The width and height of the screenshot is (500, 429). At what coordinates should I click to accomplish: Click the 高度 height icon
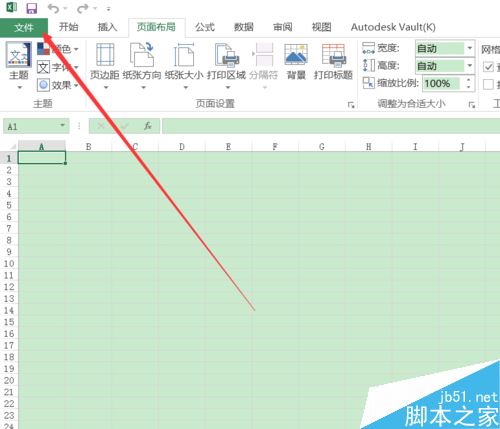tap(368, 65)
